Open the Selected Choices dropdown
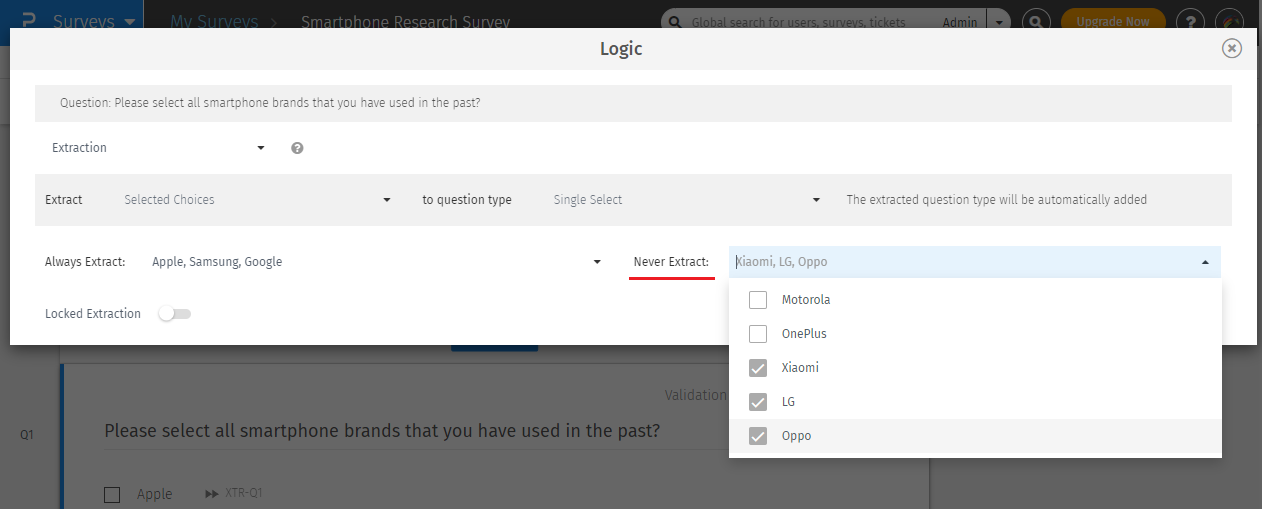Image resolution: width=1262 pixels, height=509 pixels. click(257, 200)
